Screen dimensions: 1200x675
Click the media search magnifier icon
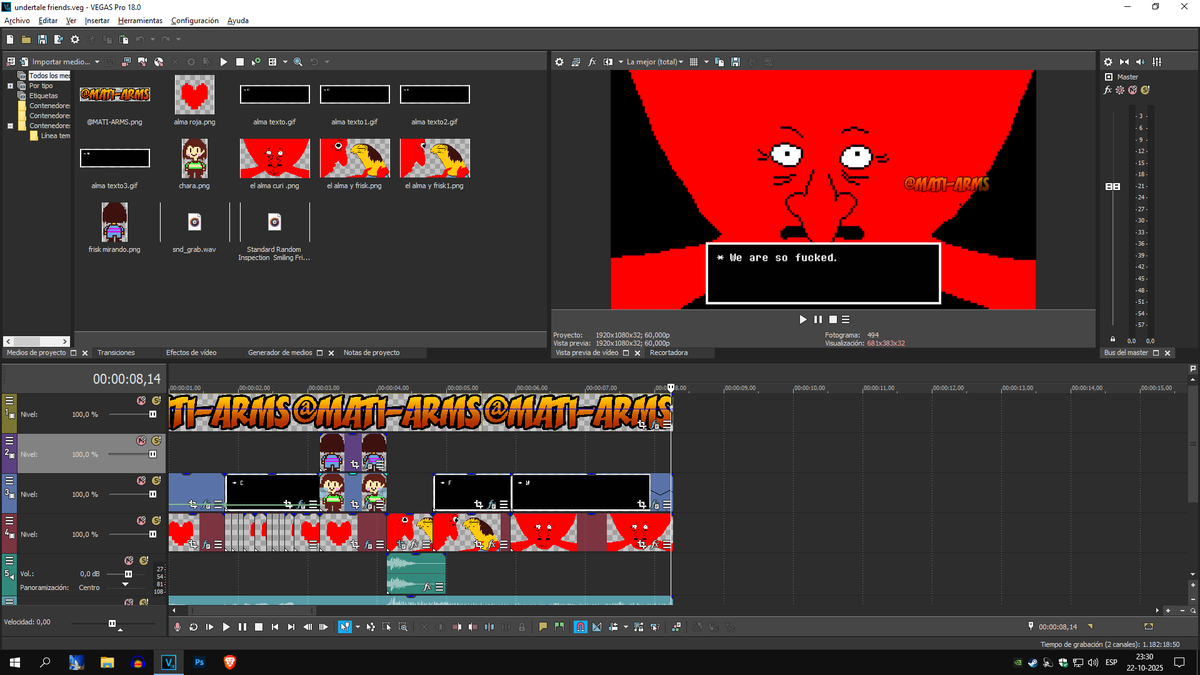tap(297, 62)
